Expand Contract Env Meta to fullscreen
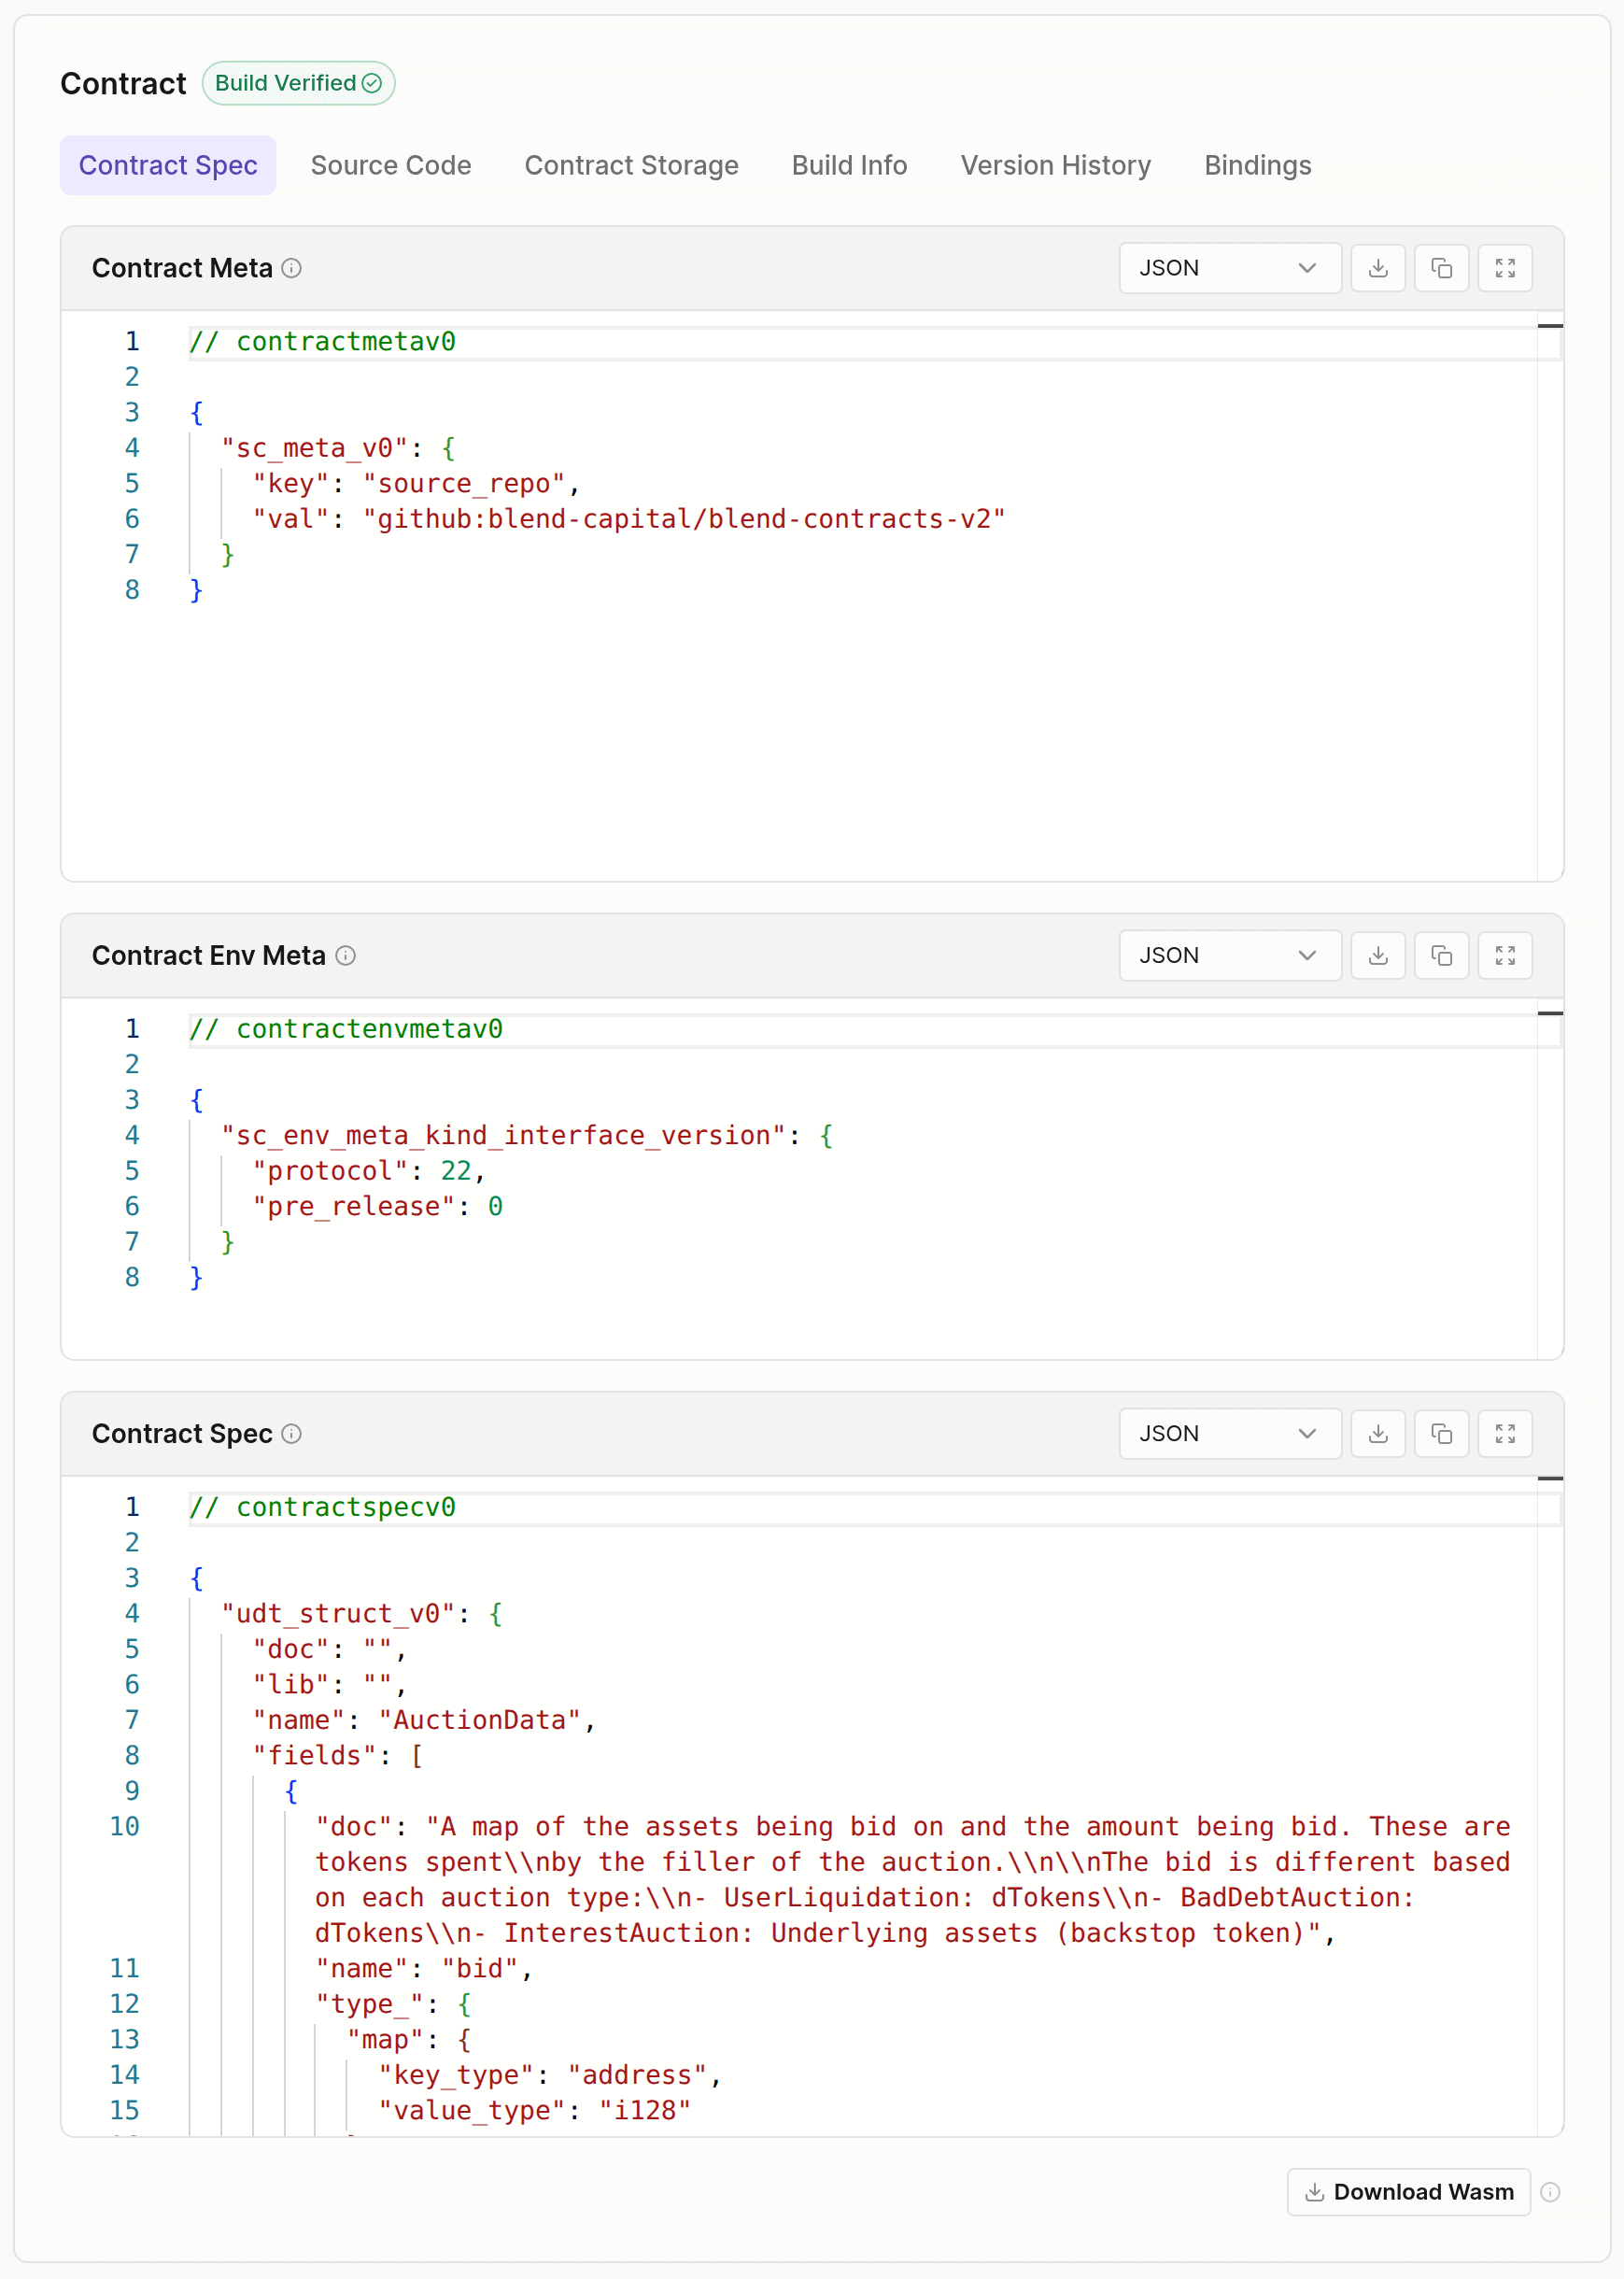Image resolution: width=1624 pixels, height=2279 pixels. (1505, 955)
